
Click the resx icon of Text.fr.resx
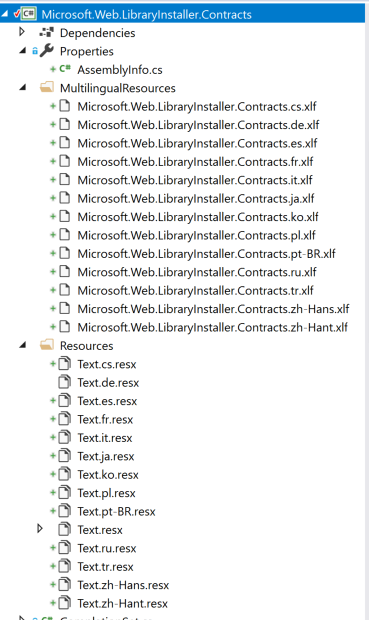64,419
